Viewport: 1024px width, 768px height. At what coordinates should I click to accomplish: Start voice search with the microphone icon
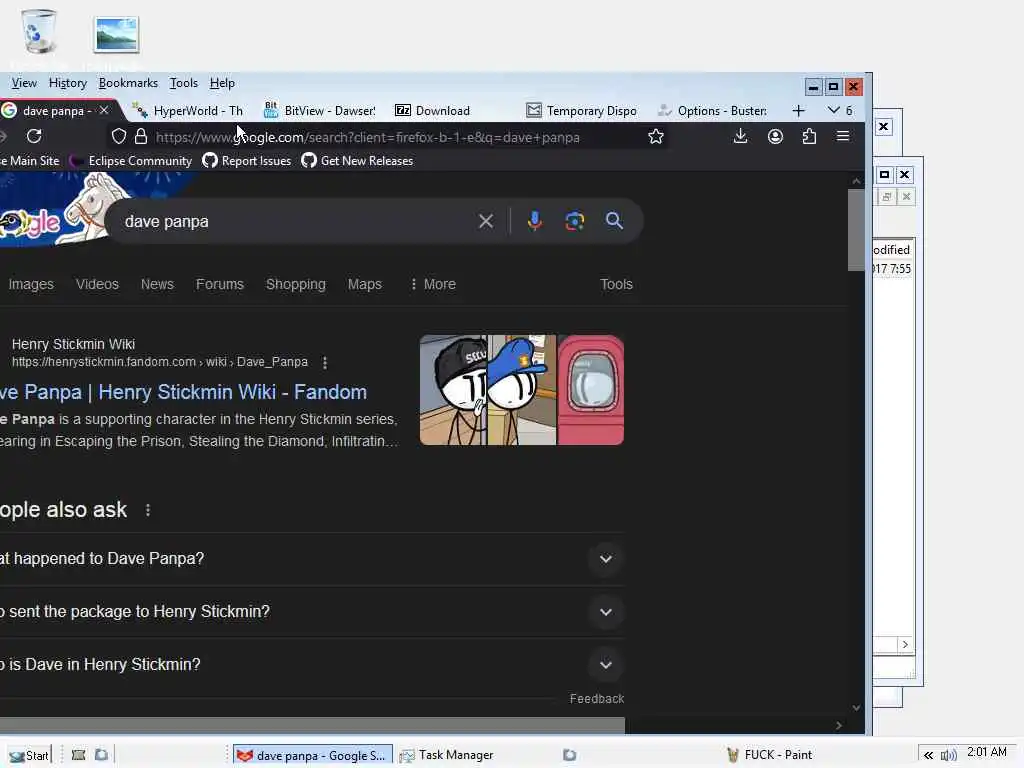pyautogui.click(x=534, y=221)
